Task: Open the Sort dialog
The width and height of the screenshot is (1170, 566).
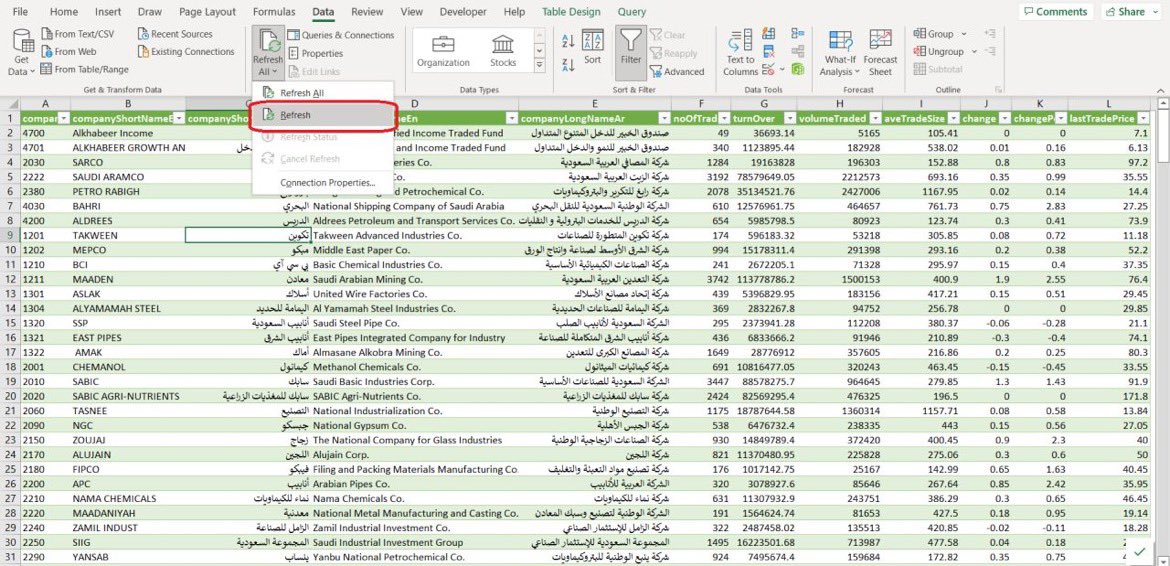Action: 592,47
